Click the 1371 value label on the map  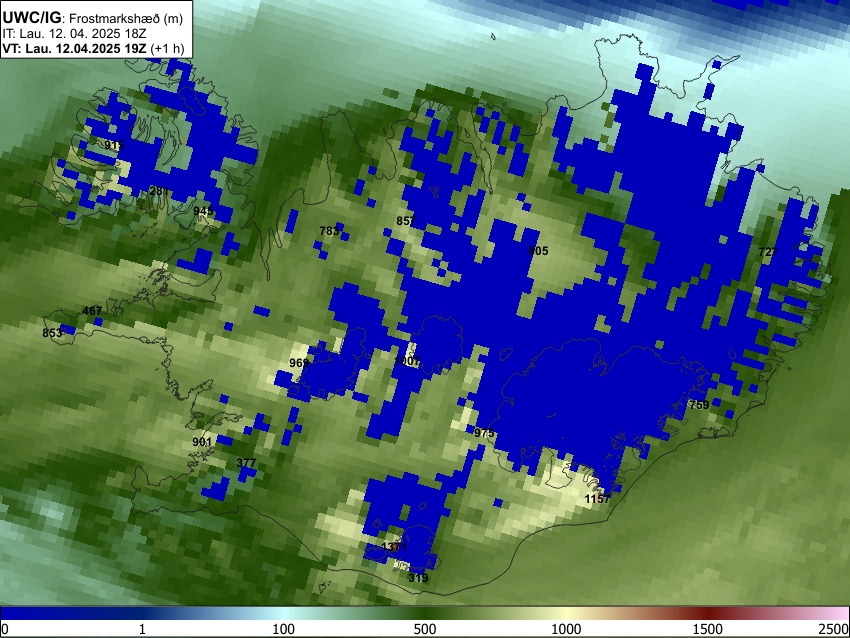click(394, 547)
